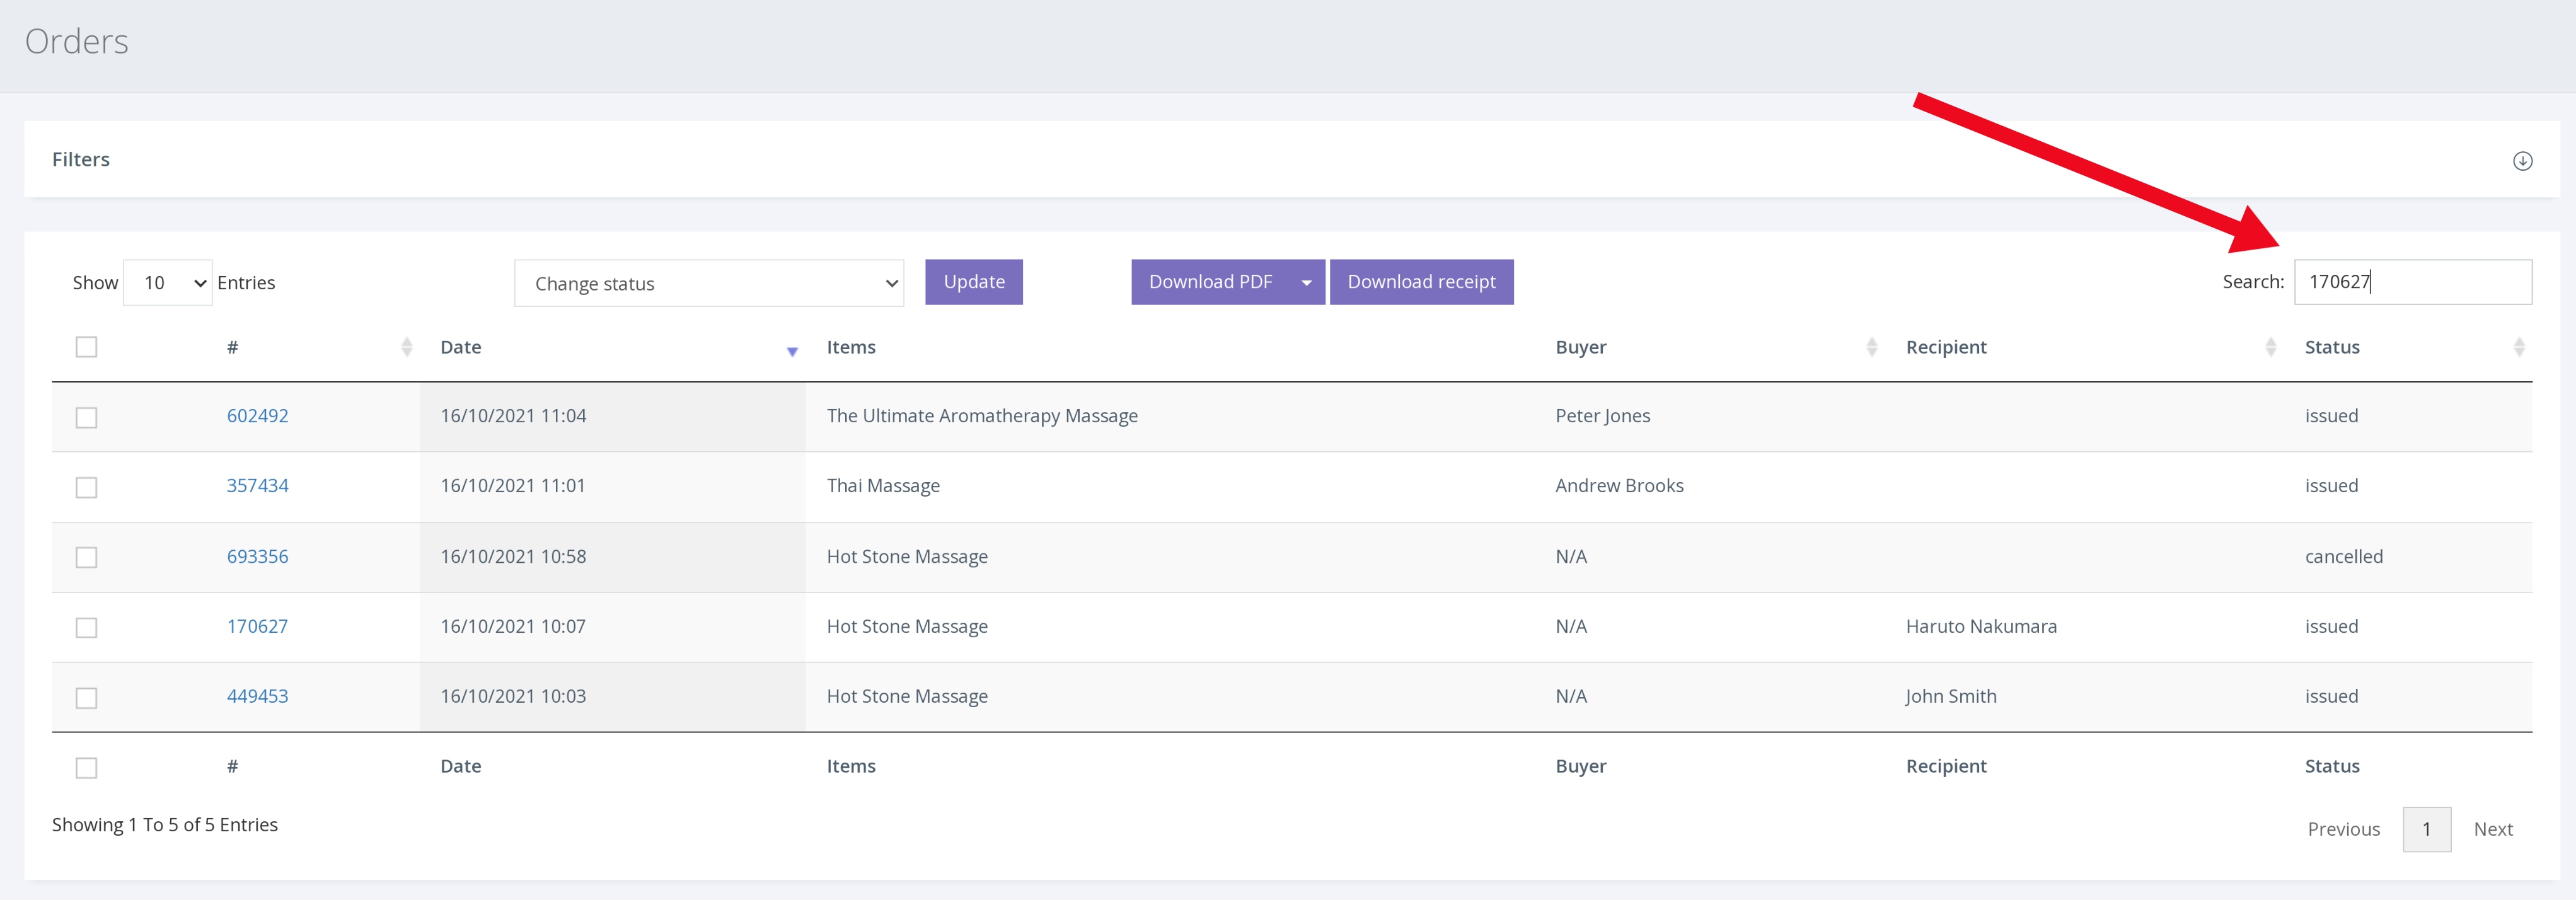Select page 1 in pagination
Screen dimensions: 2576x900
click(2426, 829)
